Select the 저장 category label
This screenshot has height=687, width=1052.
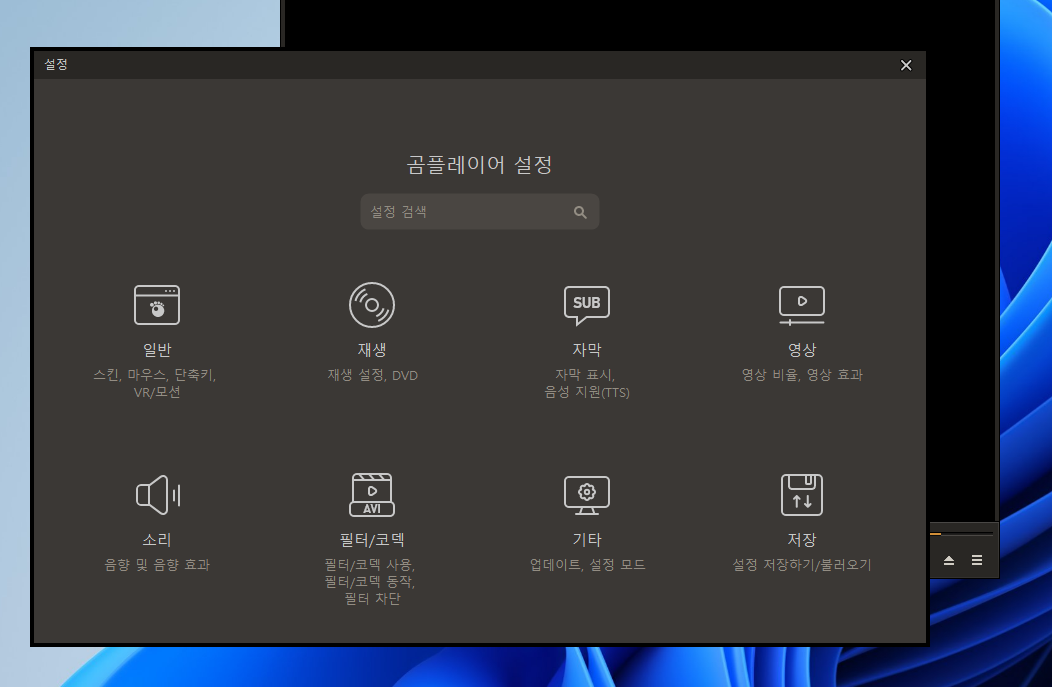(802, 539)
